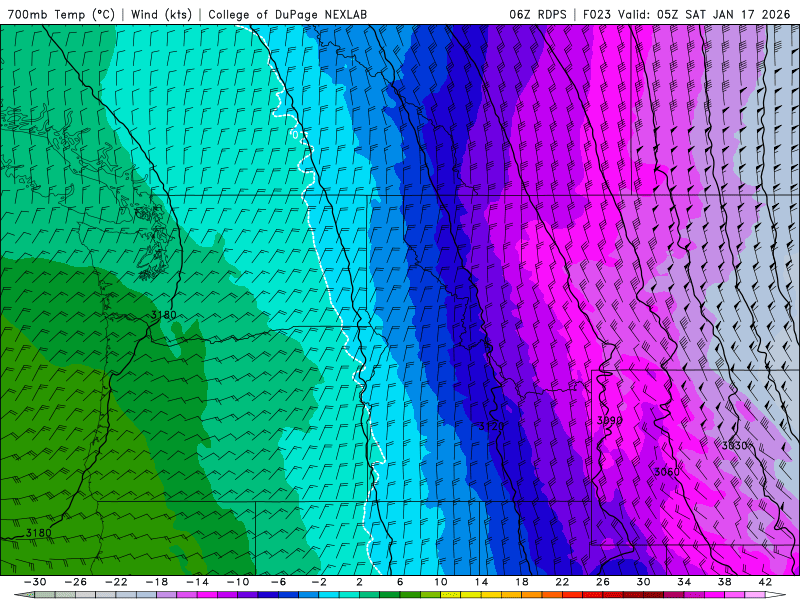Click the 3060 height contour label
The width and height of the screenshot is (800, 600).
(x=667, y=472)
